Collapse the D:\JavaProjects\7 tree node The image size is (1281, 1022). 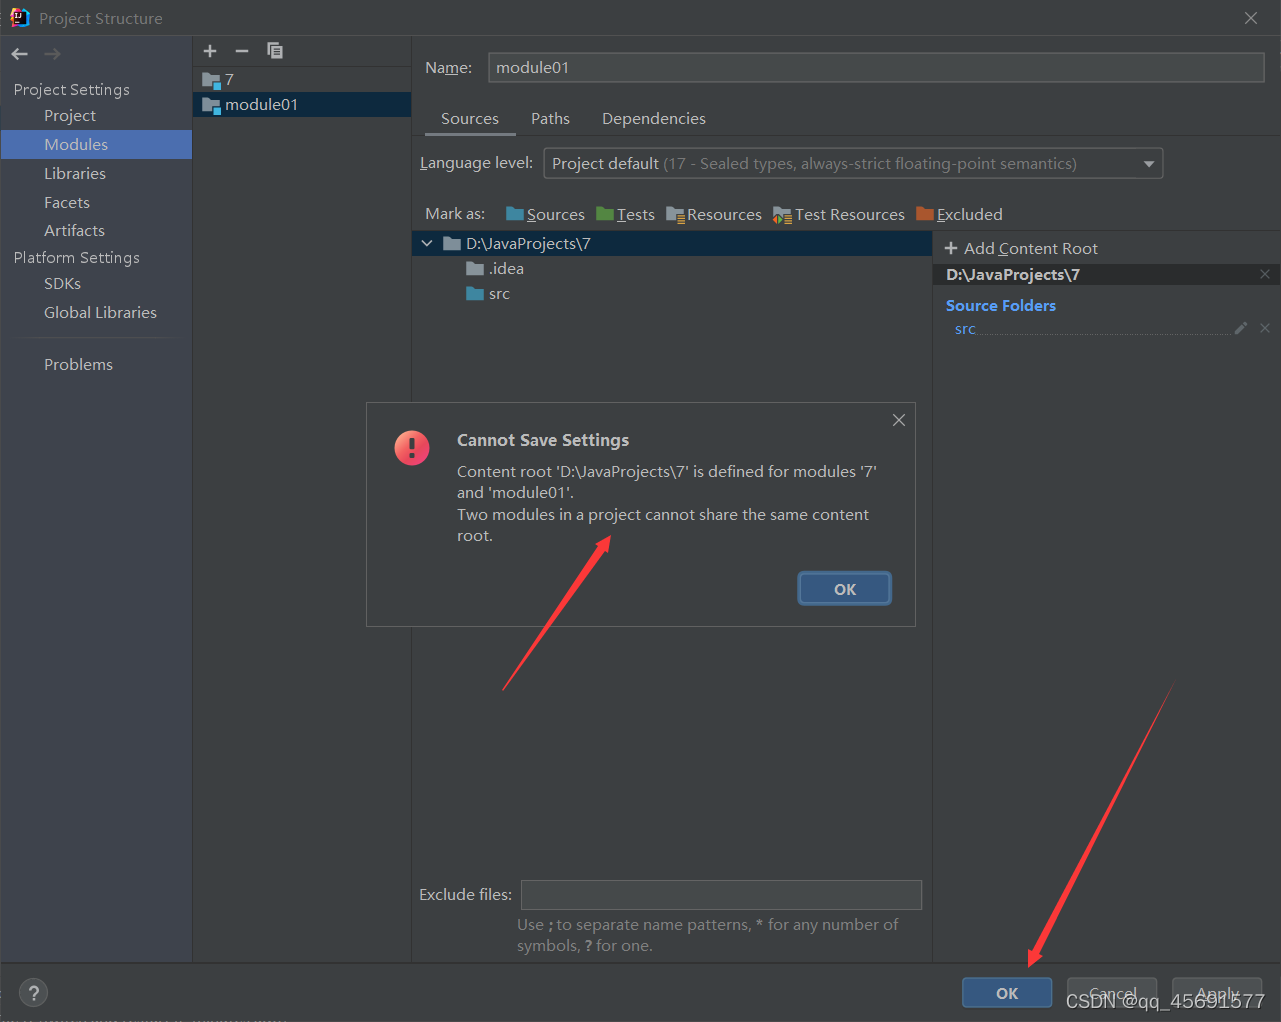click(x=427, y=243)
